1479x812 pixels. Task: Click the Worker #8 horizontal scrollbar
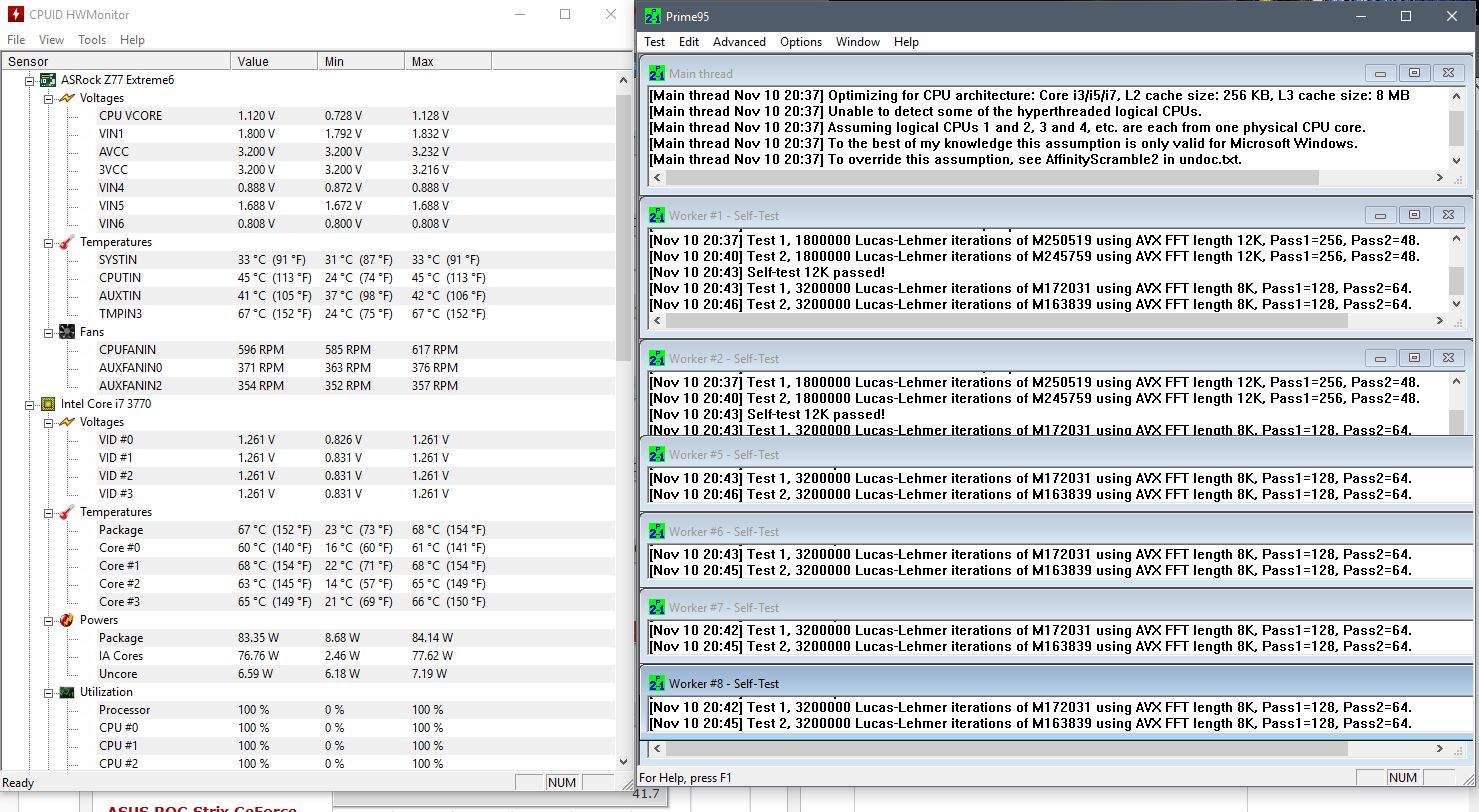point(1047,748)
